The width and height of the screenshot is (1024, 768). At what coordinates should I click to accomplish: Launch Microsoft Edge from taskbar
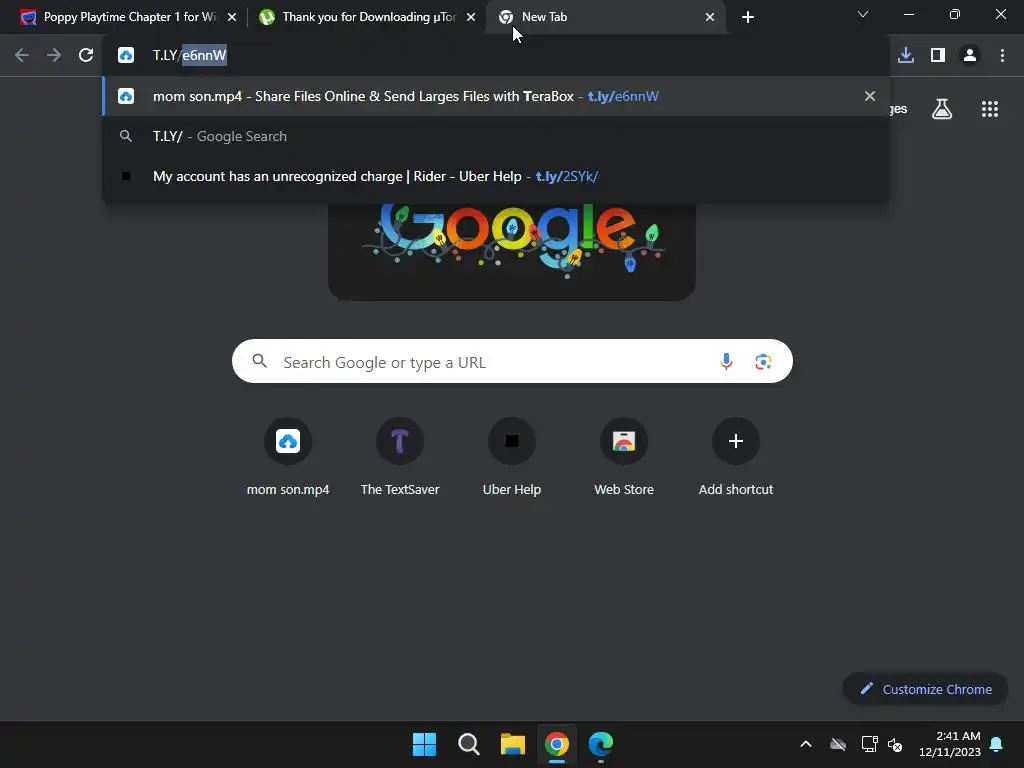pyautogui.click(x=601, y=744)
